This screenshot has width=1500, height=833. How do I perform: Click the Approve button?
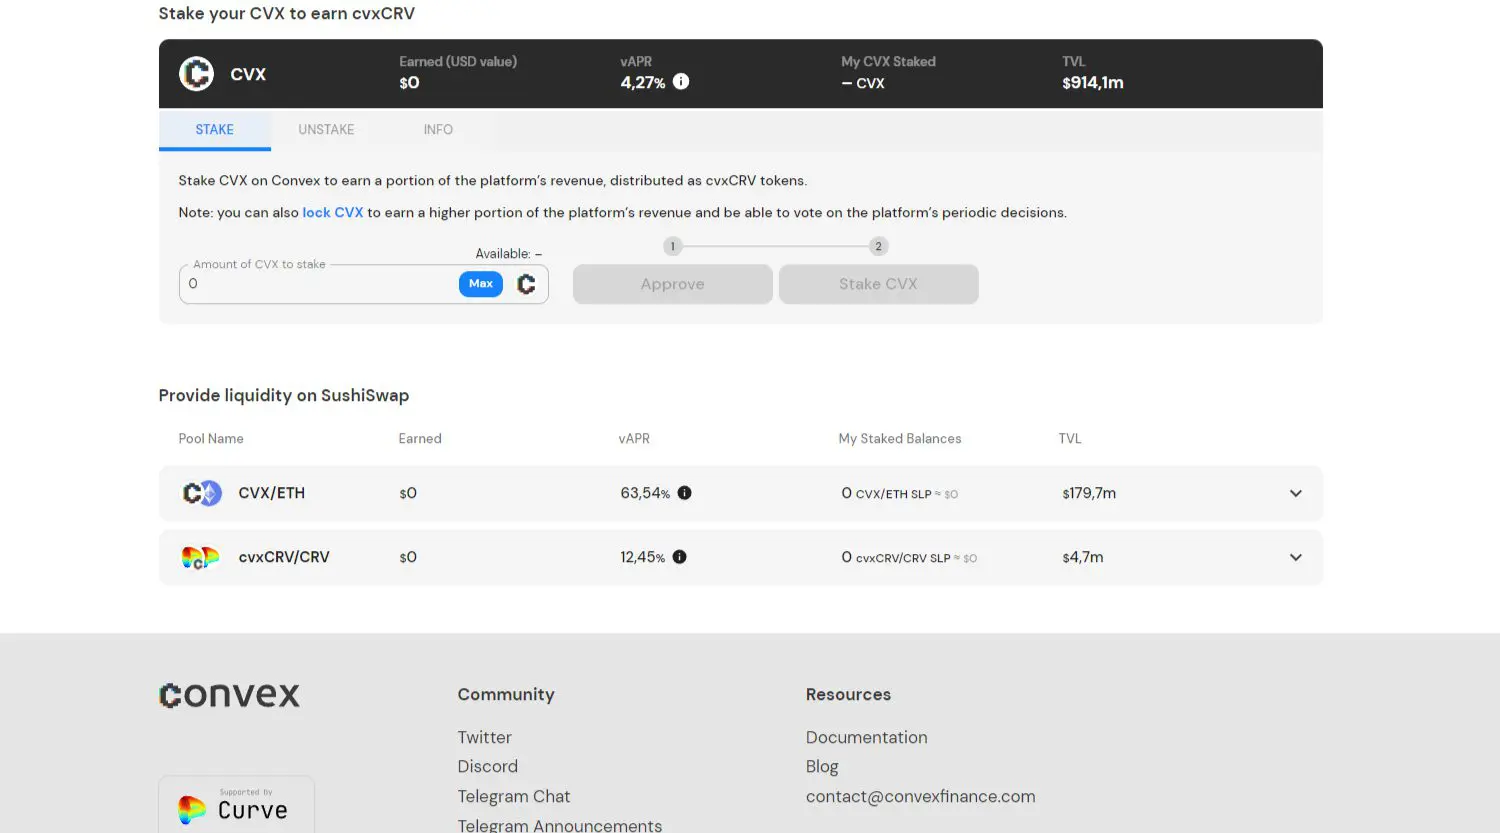[x=673, y=284]
